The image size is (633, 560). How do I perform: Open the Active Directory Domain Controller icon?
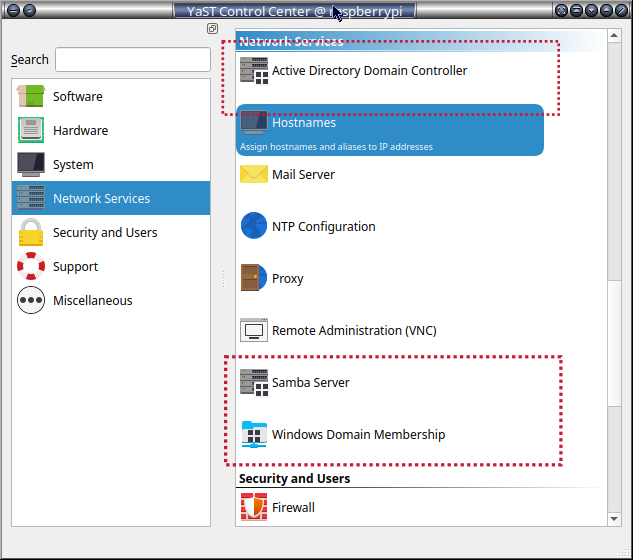tap(254, 71)
